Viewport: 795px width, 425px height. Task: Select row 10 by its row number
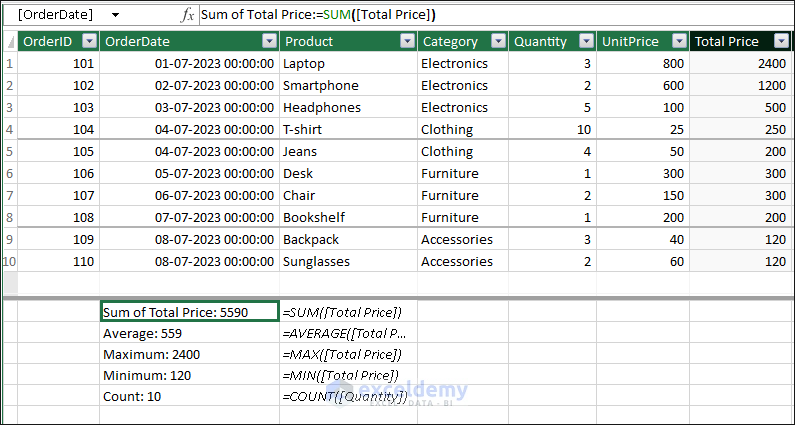pos(9,261)
